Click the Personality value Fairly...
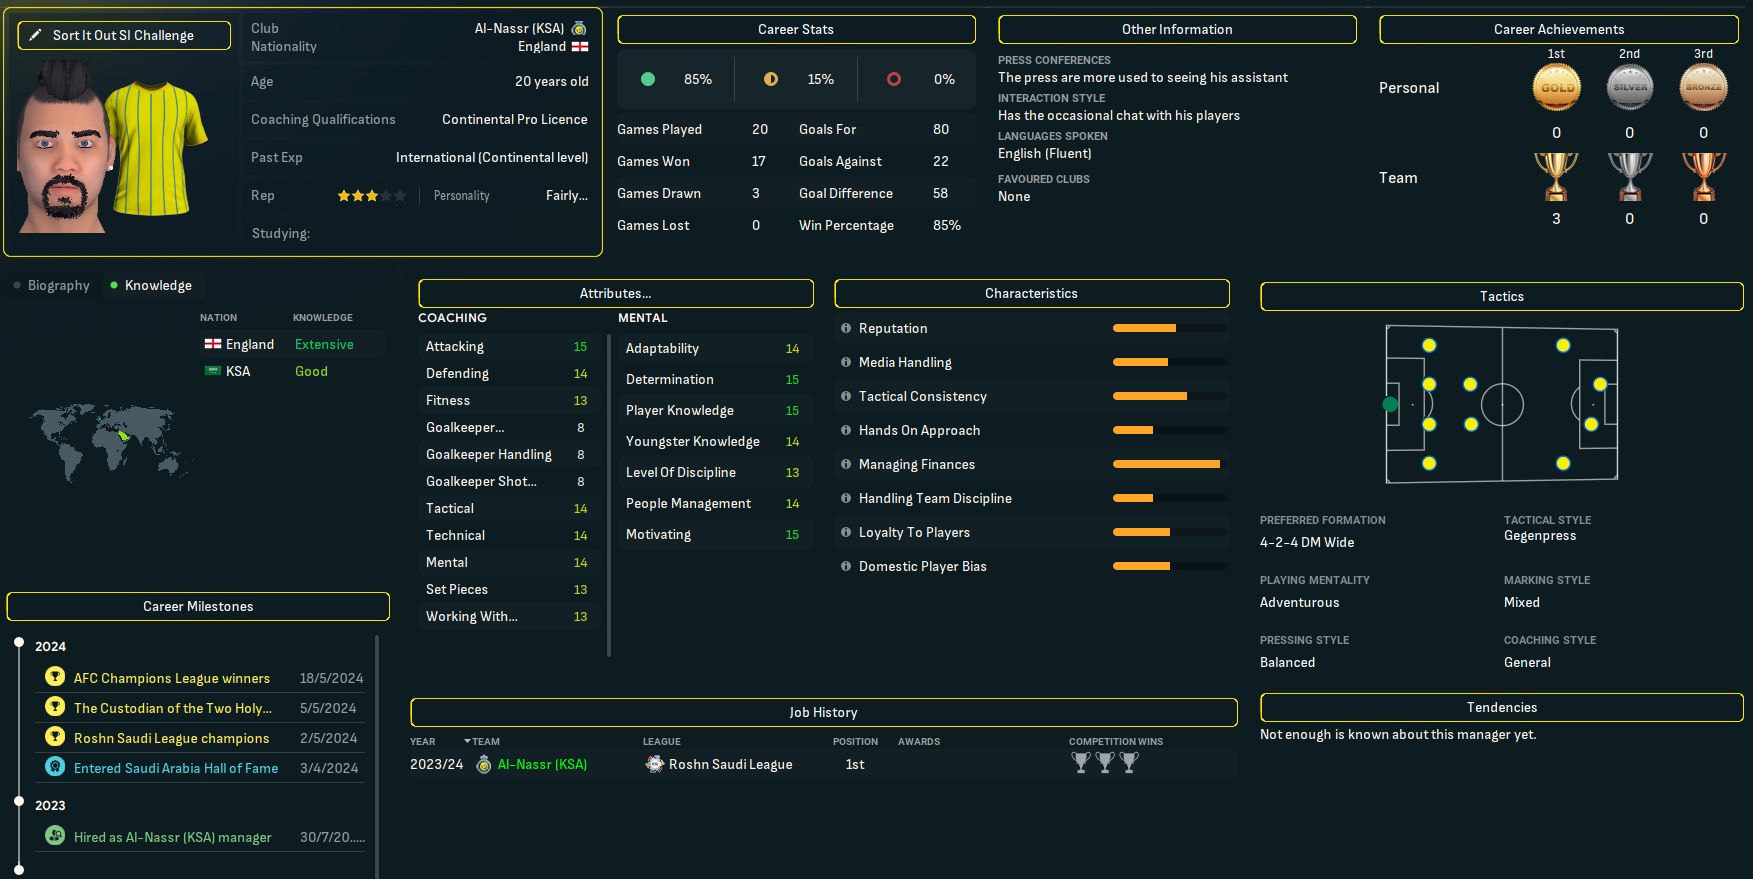This screenshot has width=1753, height=879. (x=567, y=196)
